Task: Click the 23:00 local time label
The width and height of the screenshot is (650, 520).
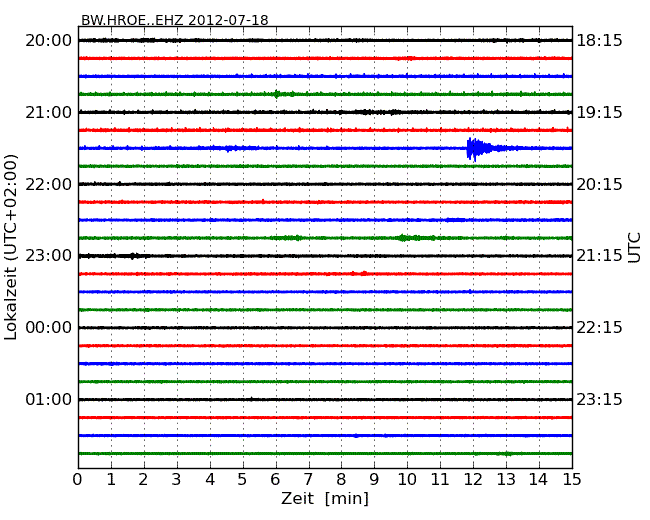Action: coord(49,256)
